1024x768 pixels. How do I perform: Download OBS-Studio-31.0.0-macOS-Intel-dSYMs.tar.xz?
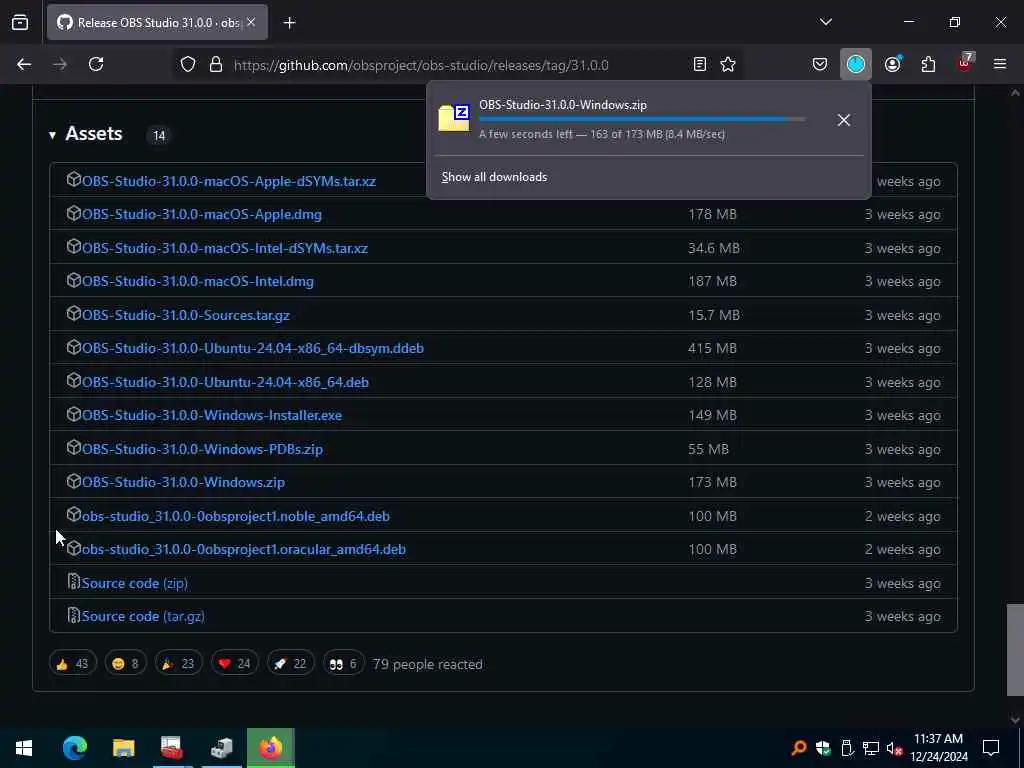pos(225,248)
